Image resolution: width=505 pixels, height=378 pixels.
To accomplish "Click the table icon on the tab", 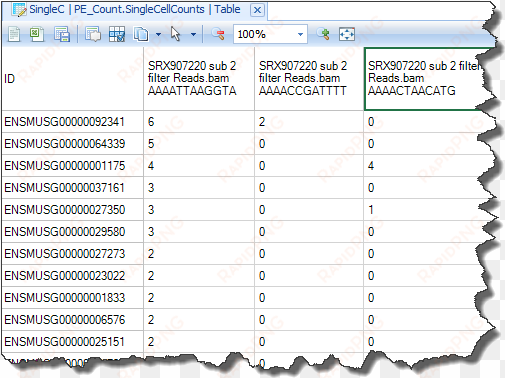I will point(19,10).
